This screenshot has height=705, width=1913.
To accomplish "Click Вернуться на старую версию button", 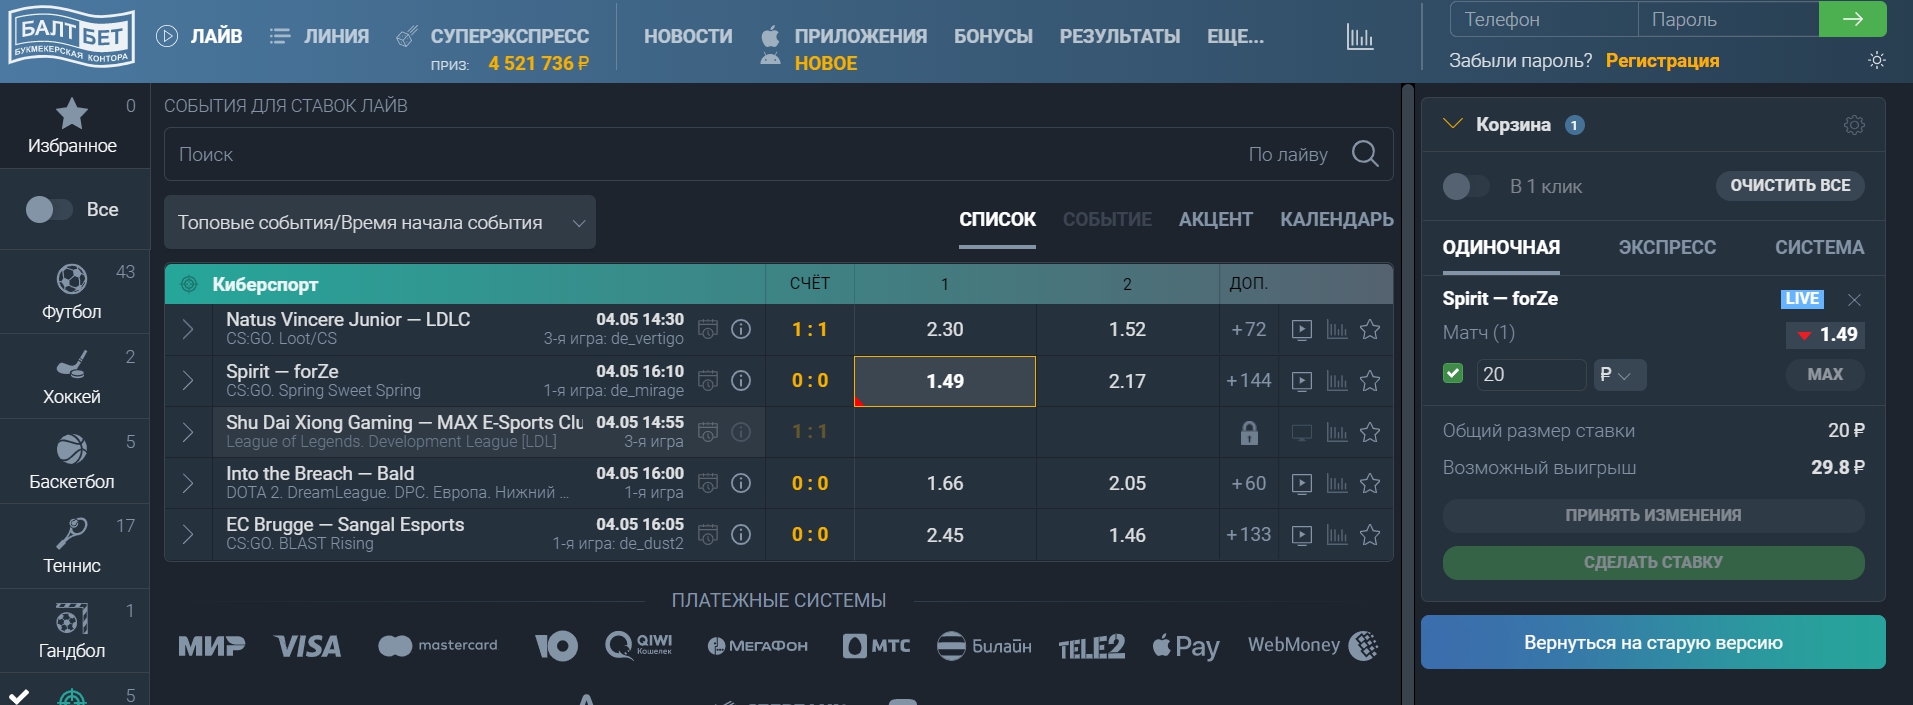I will [x=1653, y=642].
